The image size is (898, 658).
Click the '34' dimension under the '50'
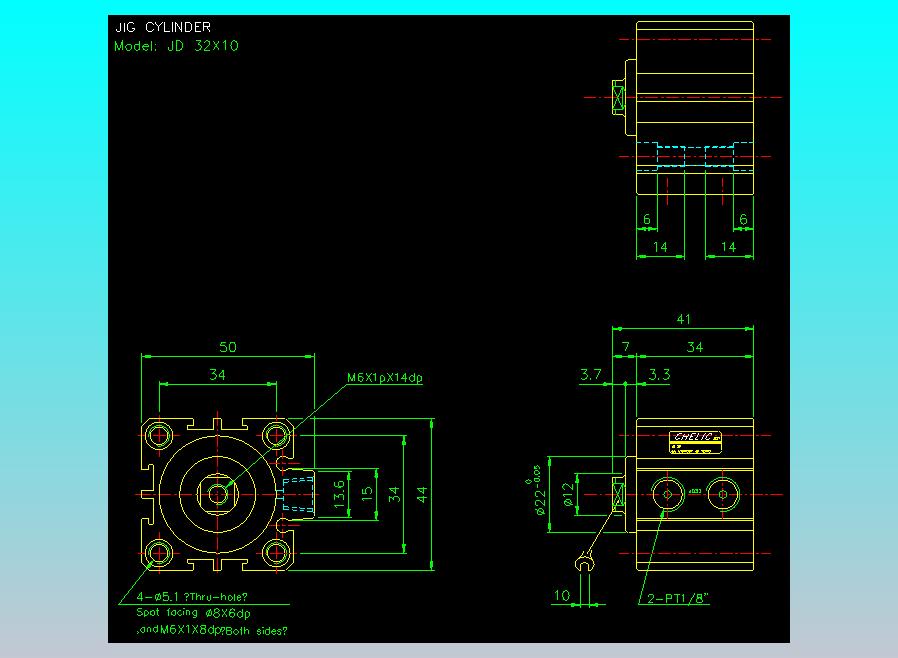[217, 375]
